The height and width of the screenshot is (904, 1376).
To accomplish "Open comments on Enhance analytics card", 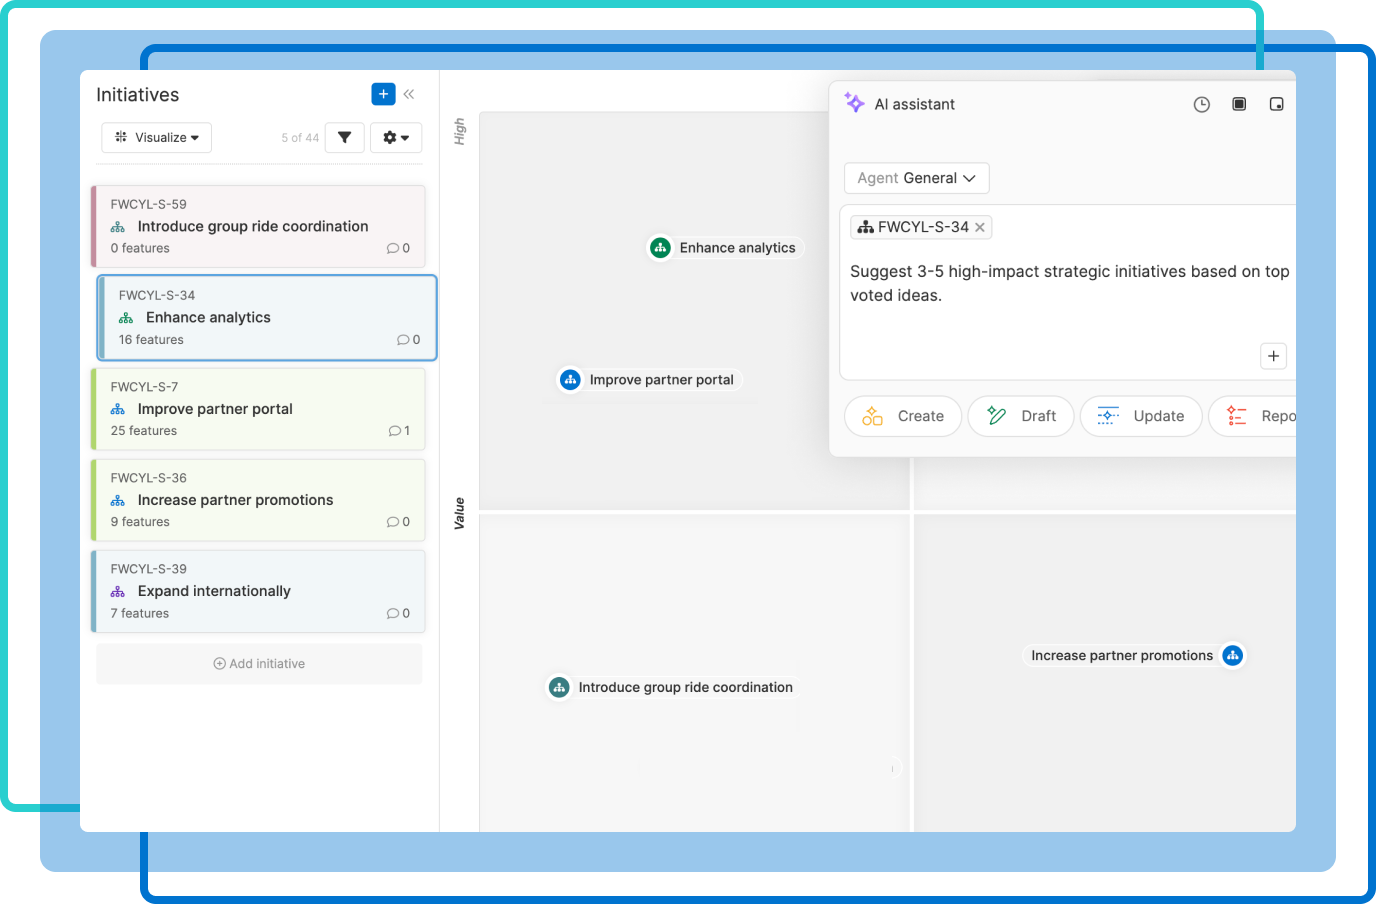I will [408, 340].
